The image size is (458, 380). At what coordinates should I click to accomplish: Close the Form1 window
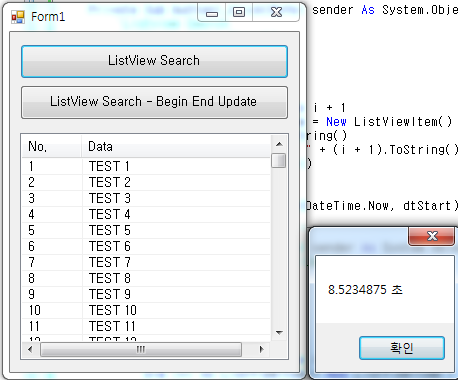pyautogui.click(x=276, y=13)
